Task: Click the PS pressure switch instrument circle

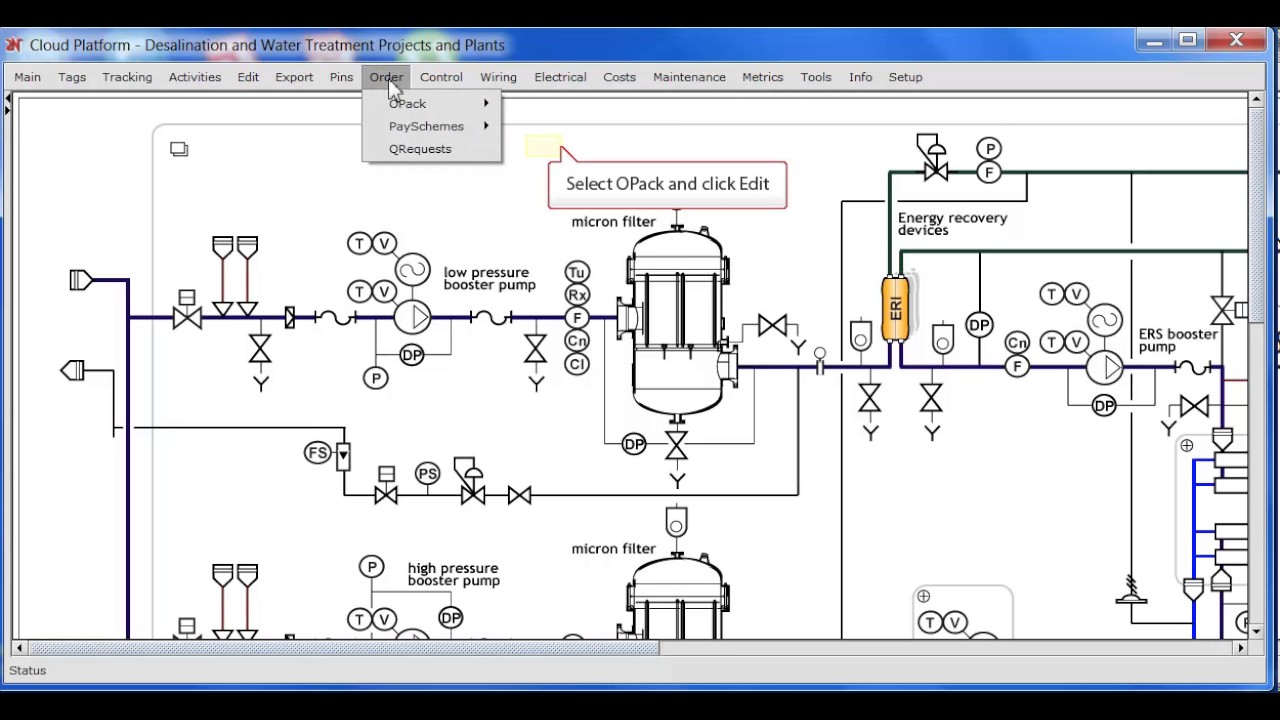Action: pos(428,473)
